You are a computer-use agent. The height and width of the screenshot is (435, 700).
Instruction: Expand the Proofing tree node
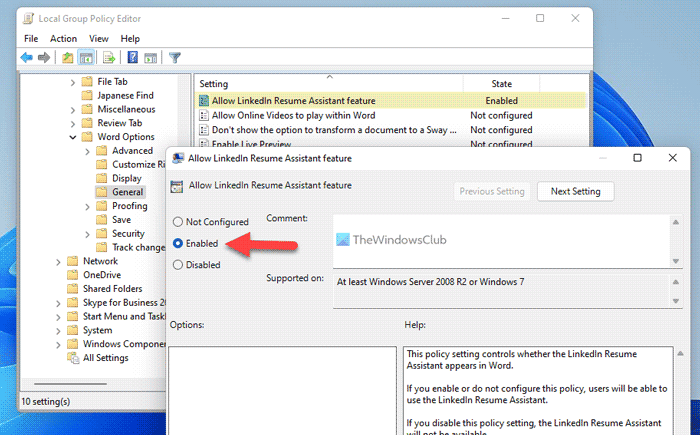[88, 207]
